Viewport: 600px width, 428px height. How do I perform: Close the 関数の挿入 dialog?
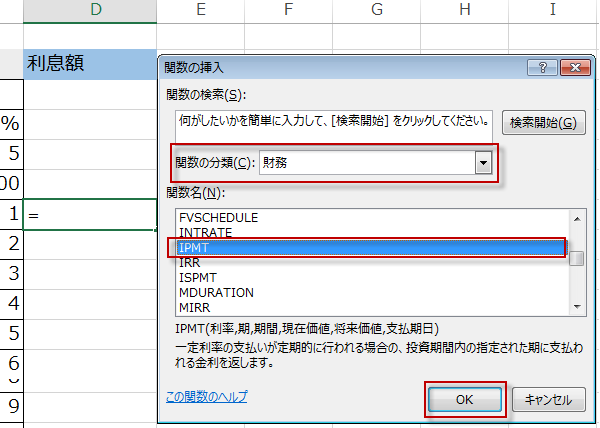click(x=575, y=68)
